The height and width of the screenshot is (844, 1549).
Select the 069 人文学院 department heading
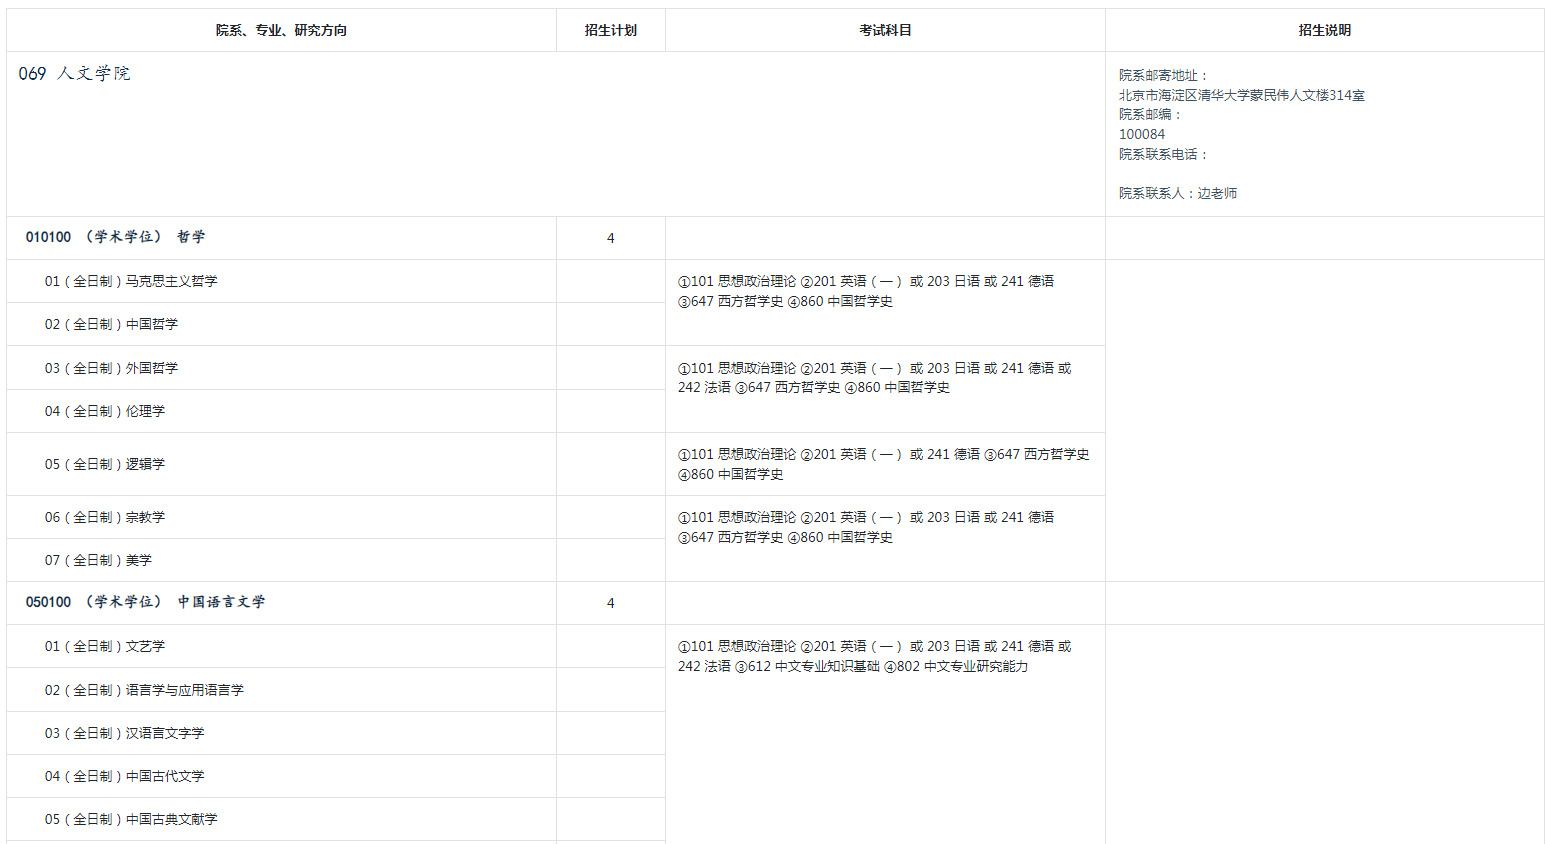coord(75,74)
